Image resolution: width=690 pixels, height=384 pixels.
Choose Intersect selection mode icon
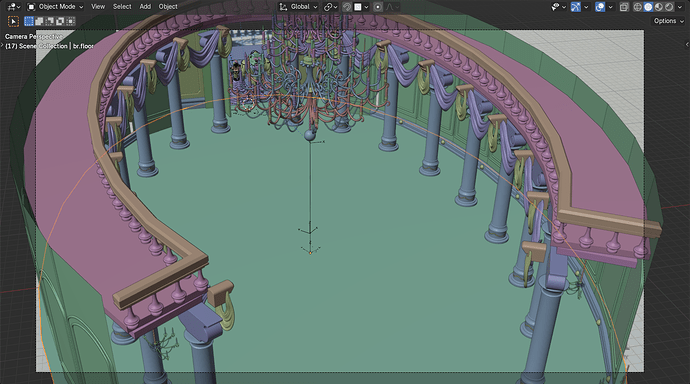point(70,21)
